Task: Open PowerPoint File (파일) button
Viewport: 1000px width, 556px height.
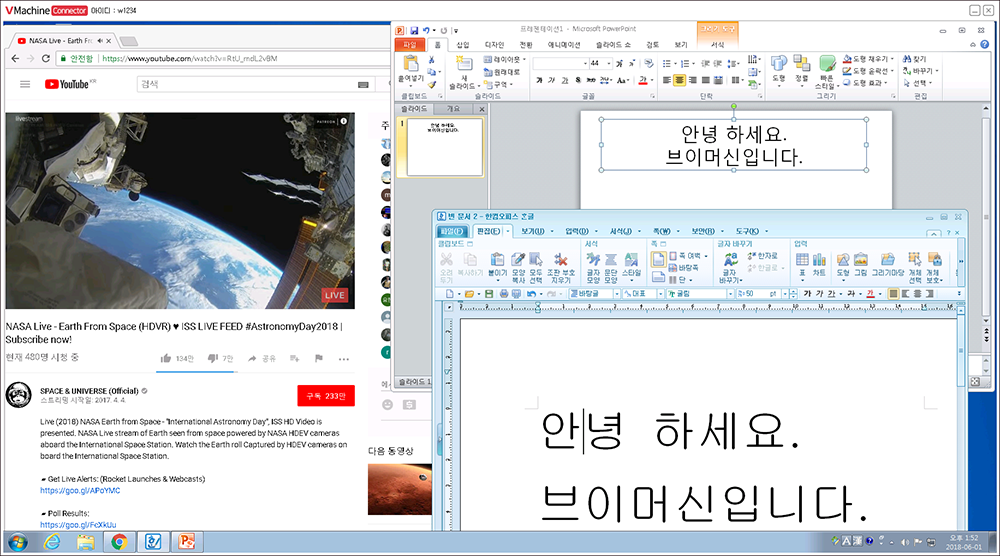Action: pyautogui.click(x=409, y=45)
